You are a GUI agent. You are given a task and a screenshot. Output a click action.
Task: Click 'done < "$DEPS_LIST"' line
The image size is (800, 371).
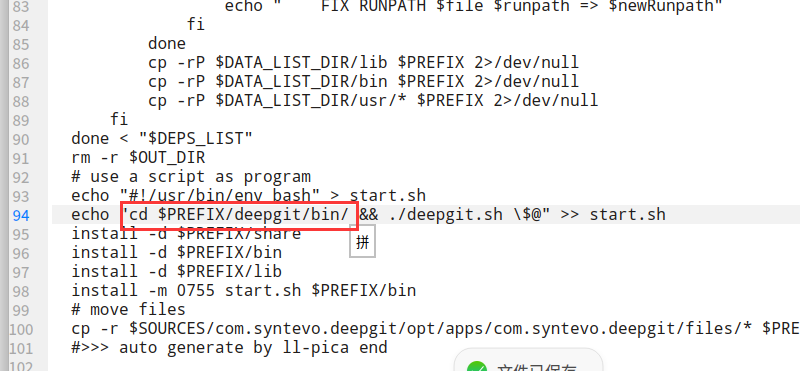pyautogui.click(x=162, y=139)
